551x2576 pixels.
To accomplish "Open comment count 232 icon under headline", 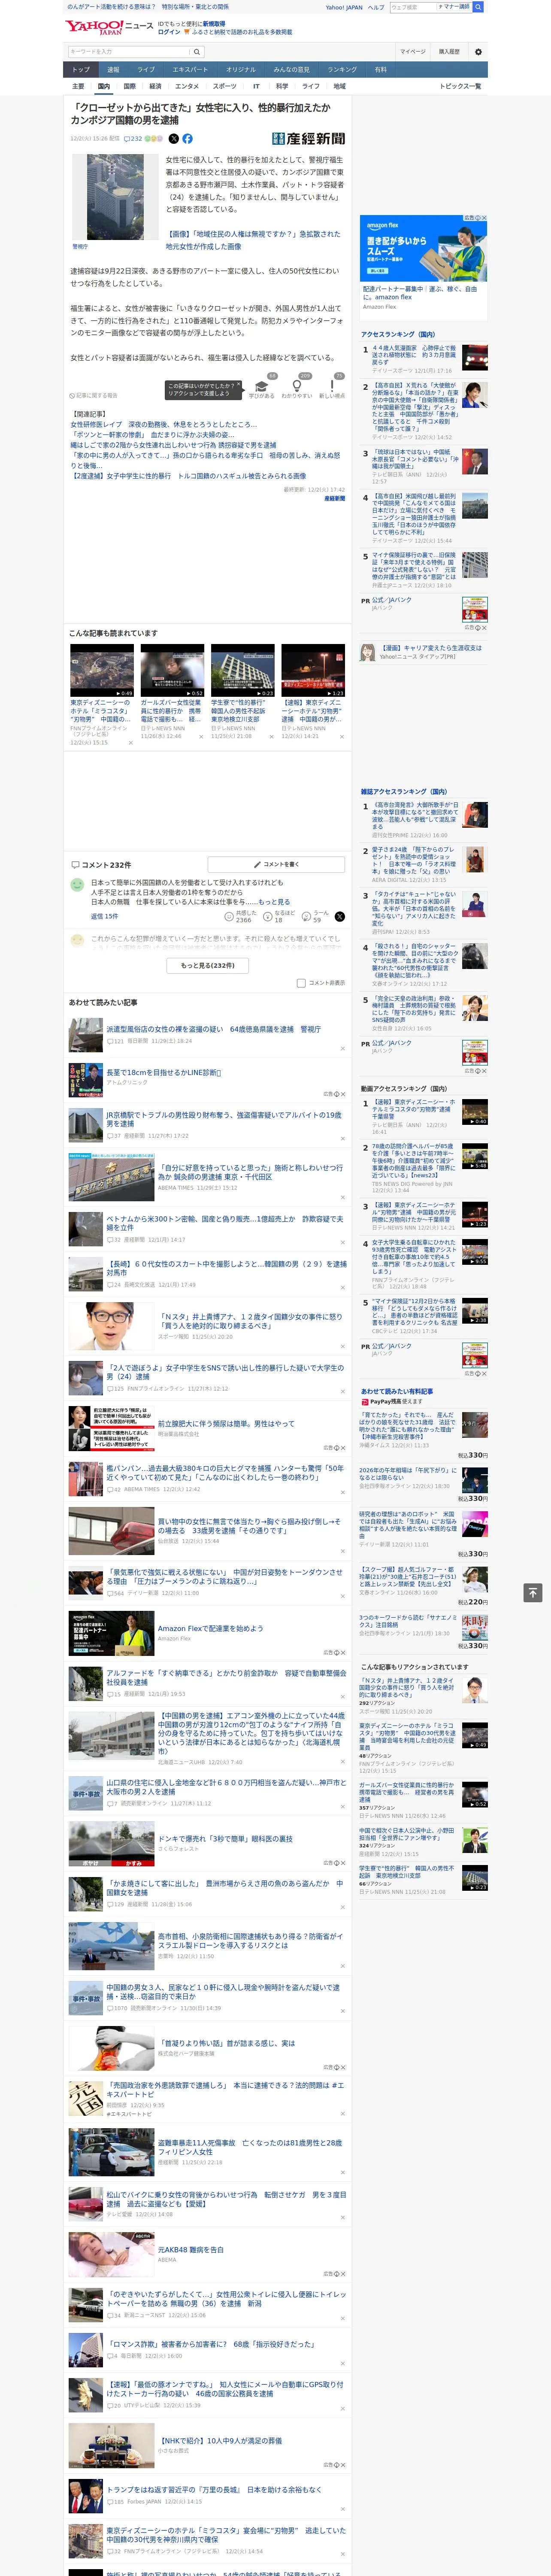I will click(132, 139).
